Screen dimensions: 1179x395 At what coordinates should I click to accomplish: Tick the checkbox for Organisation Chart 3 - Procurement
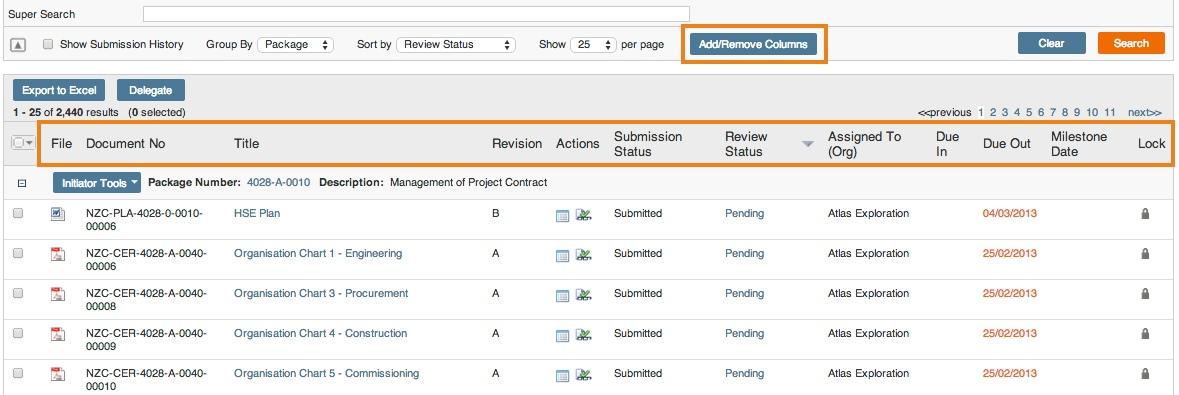pyautogui.click(x=18, y=293)
